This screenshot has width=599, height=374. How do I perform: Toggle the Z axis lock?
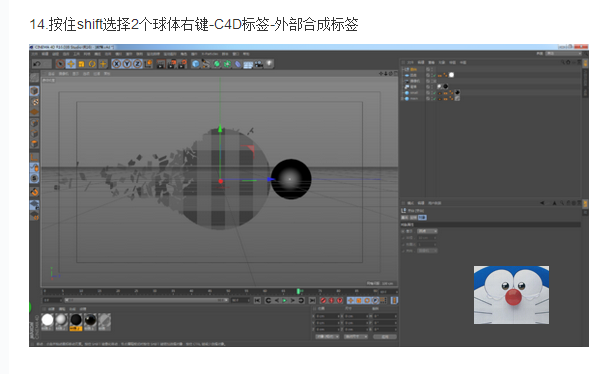pos(137,64)
